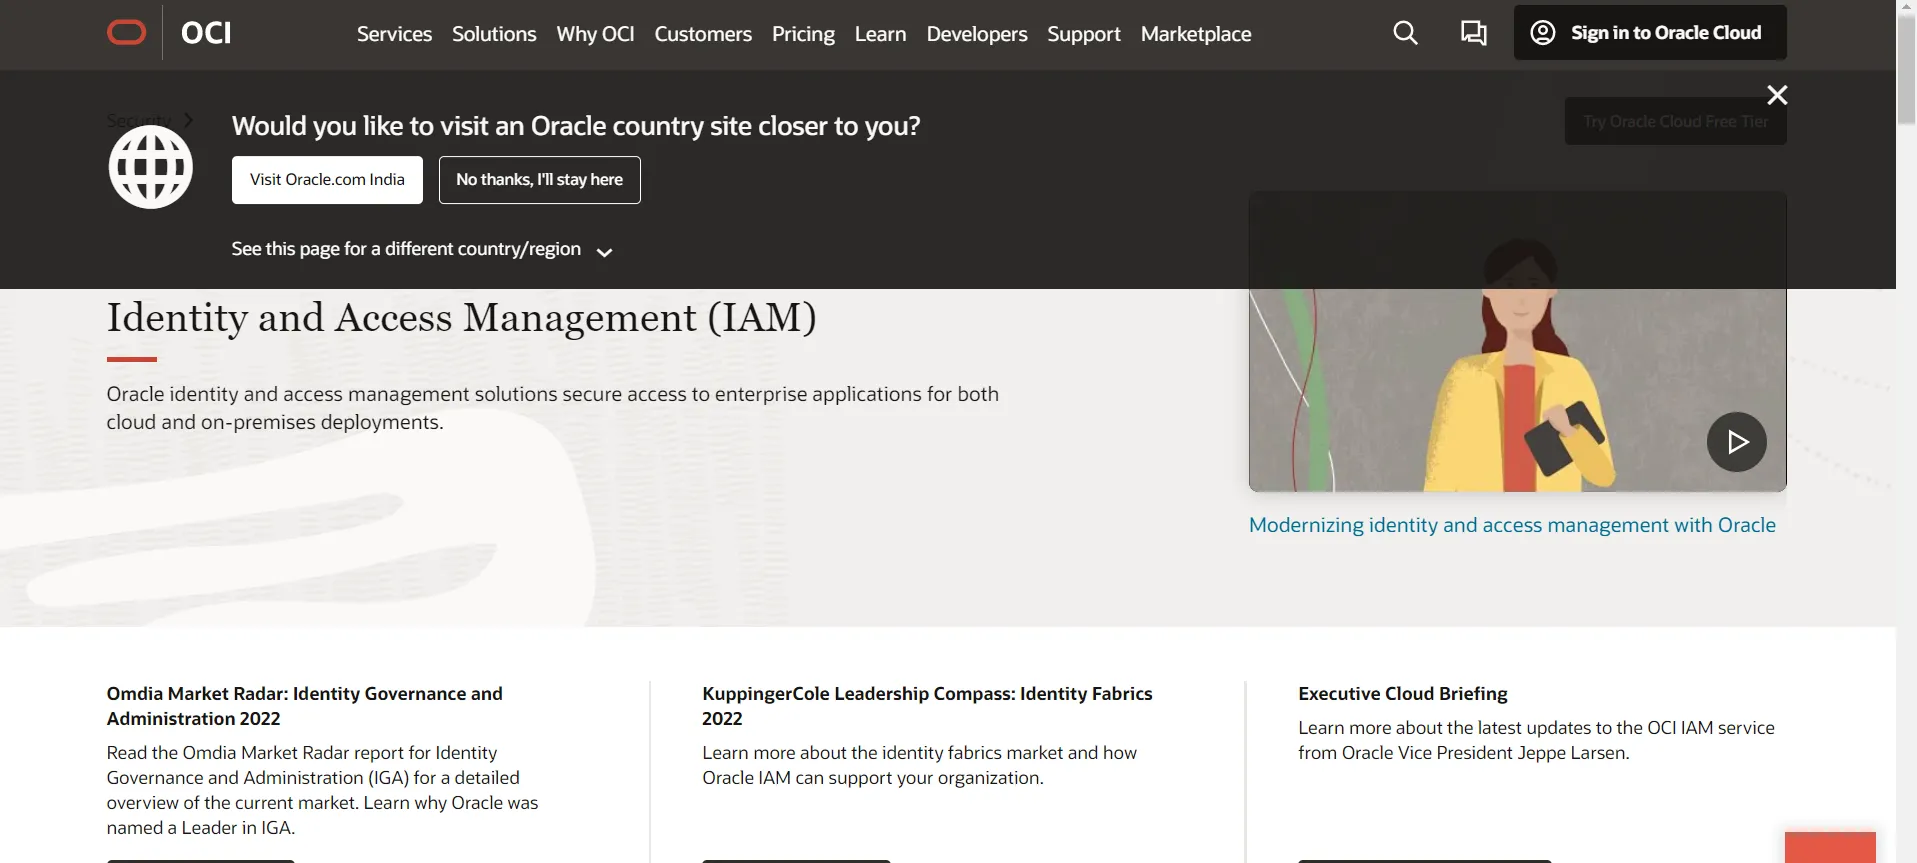Image resolution: width=1917 pixels, height=863 pixels.
Task: Click the red floating button at bottom right
Action: click(x=1830, y=847)
